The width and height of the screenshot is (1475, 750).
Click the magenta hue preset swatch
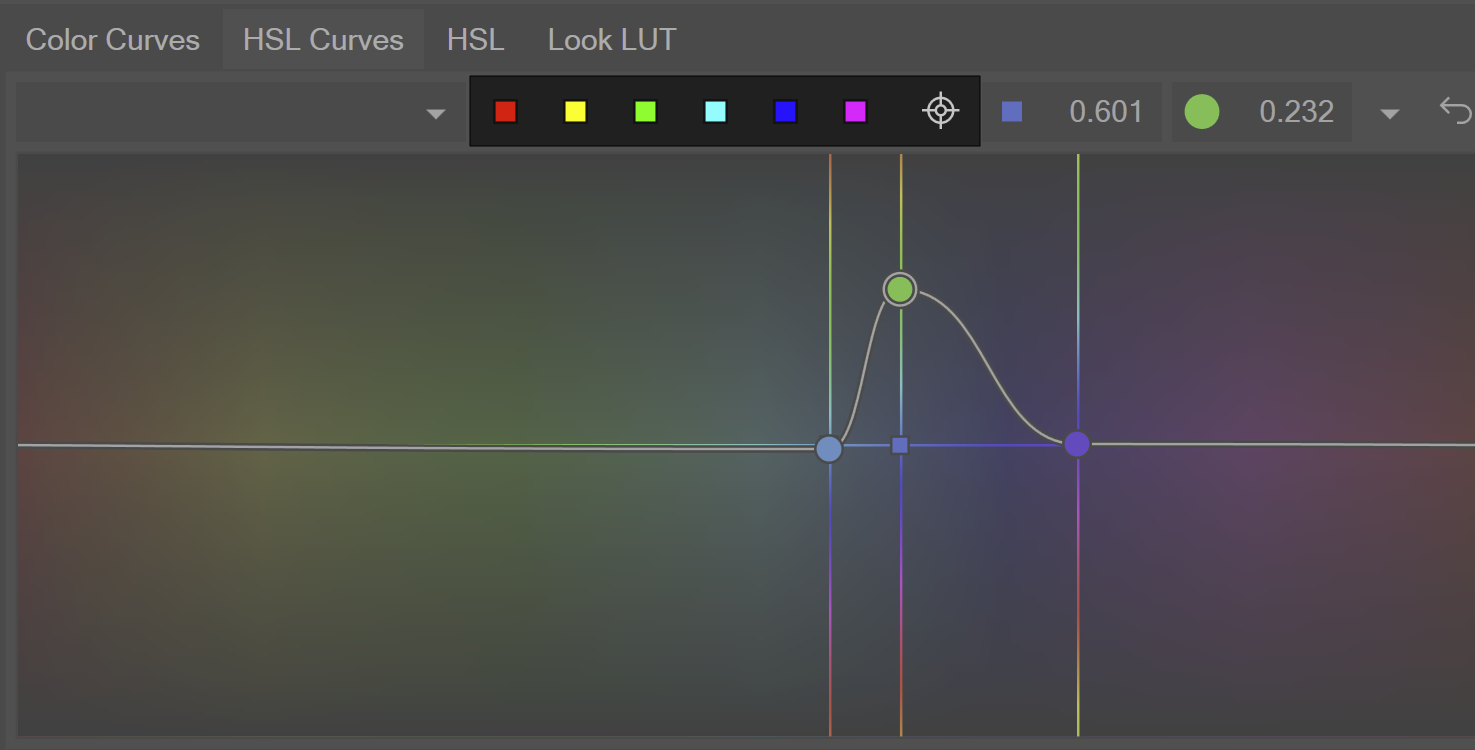pos(855,112)
